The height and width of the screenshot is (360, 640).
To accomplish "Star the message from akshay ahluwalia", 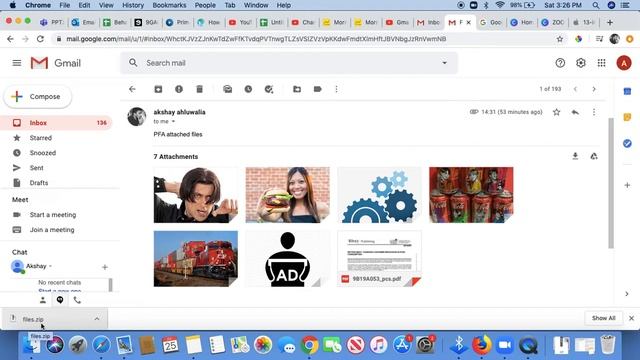I will (x=556, y=112).
